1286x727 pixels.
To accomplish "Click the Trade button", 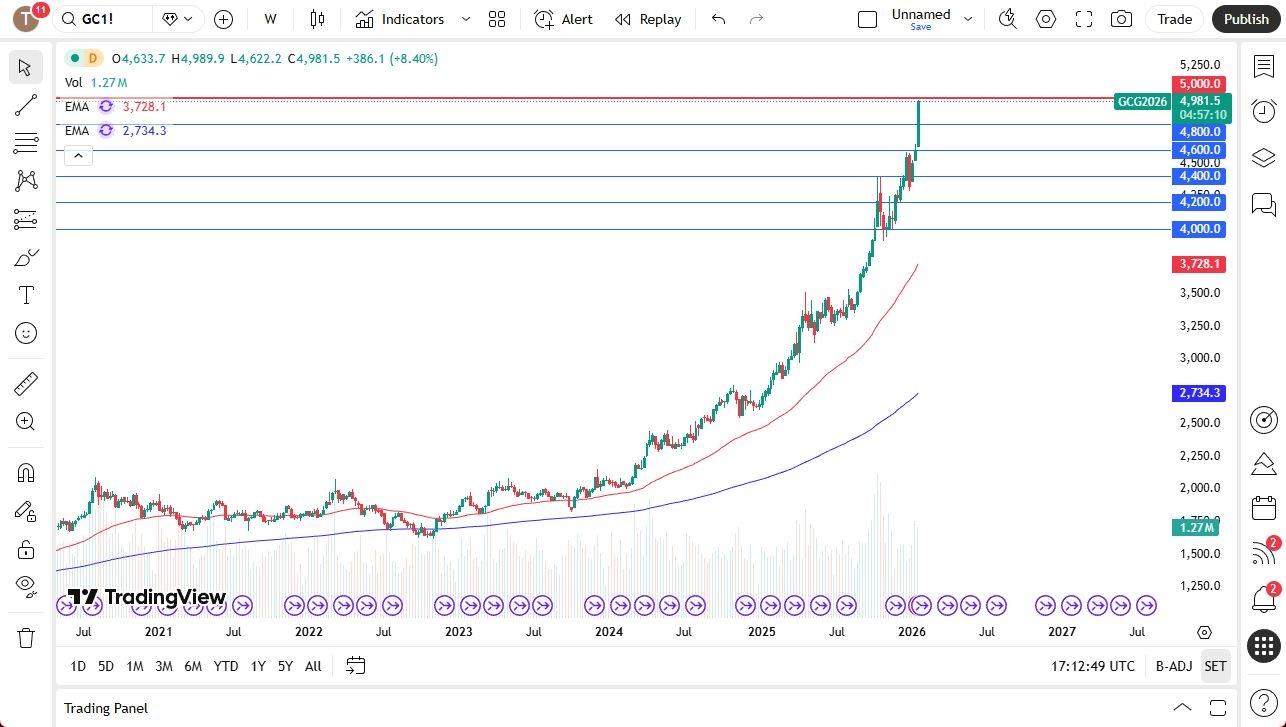I will tap(1173, 19).
